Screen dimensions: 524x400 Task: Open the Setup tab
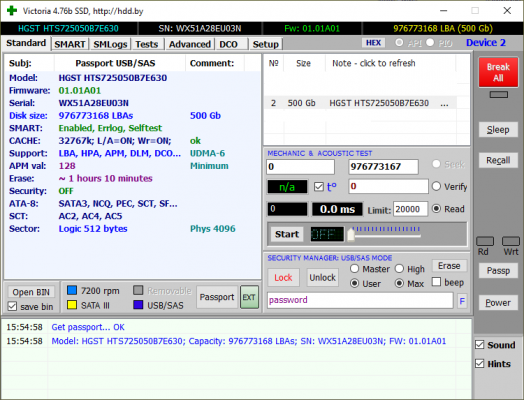click(266, 44)
